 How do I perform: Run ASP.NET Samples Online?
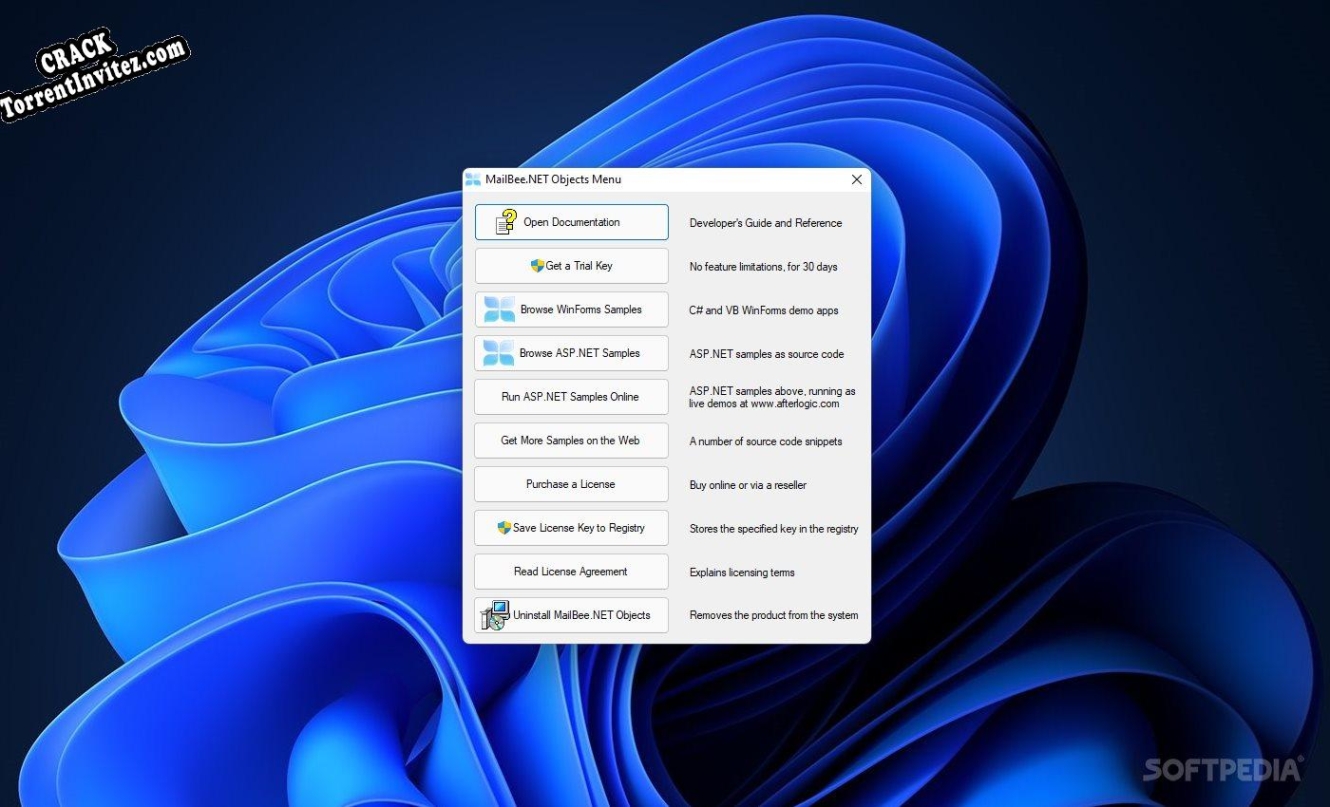[x=571, y=396]
